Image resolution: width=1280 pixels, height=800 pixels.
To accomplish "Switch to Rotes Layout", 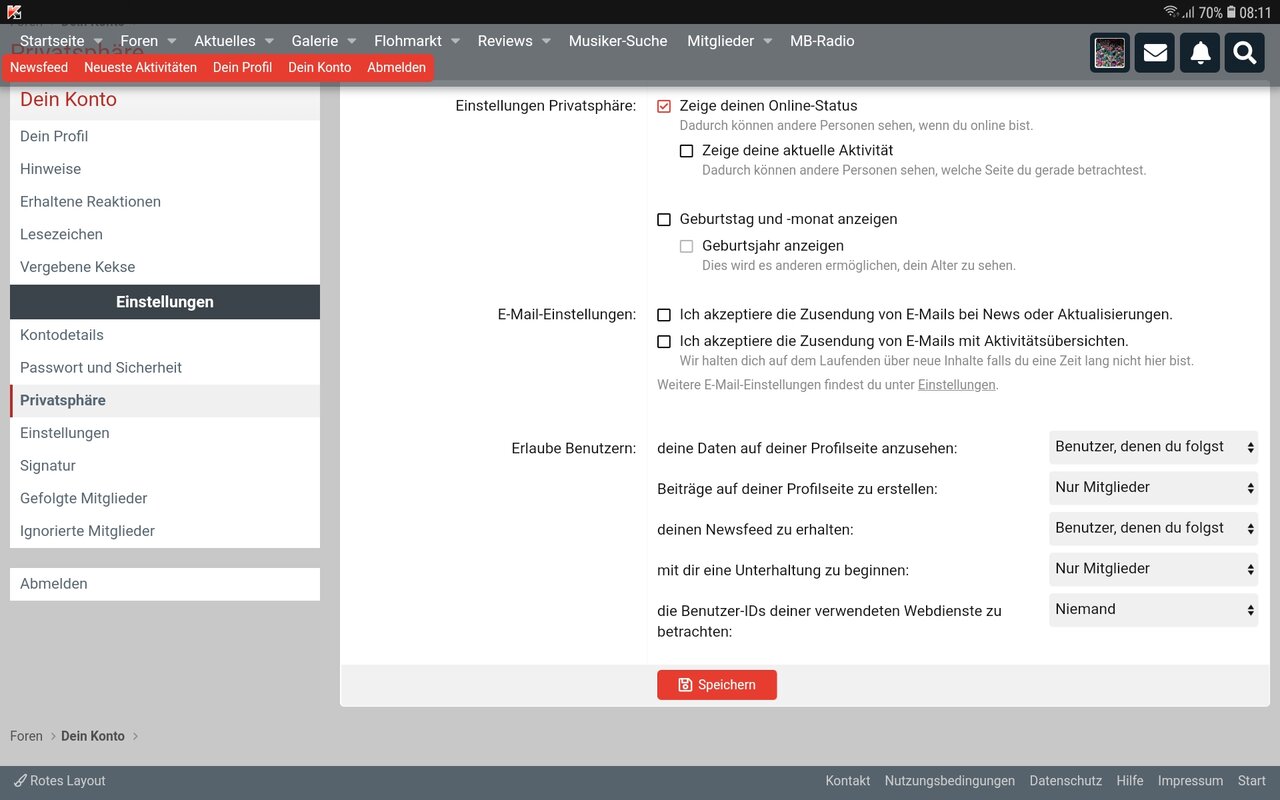I will (x=60, y=781).
